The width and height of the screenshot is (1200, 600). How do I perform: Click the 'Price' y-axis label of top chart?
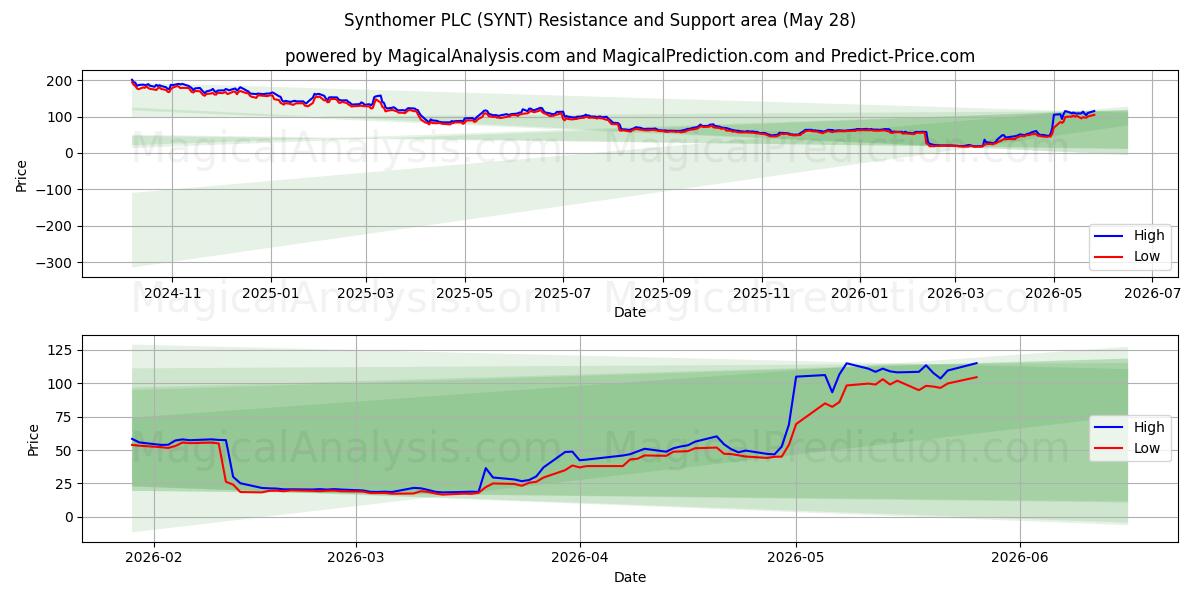coord(21,175)
